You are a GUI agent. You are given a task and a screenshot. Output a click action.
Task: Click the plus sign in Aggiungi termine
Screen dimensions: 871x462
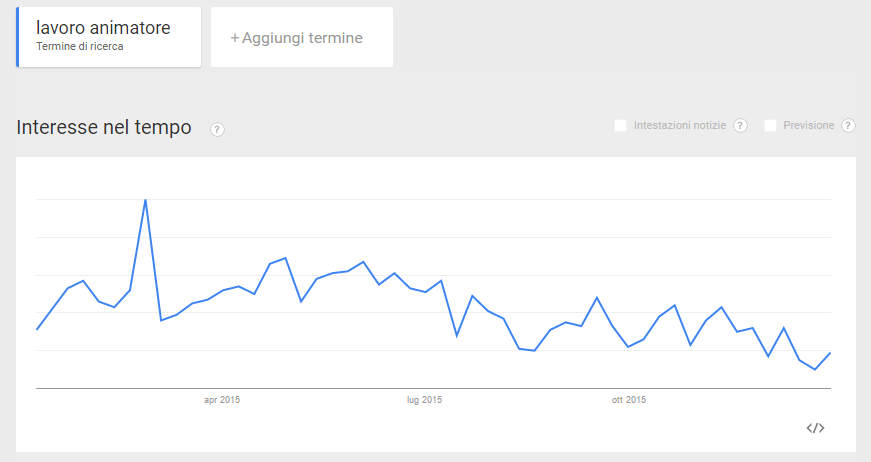pos(235,38)
